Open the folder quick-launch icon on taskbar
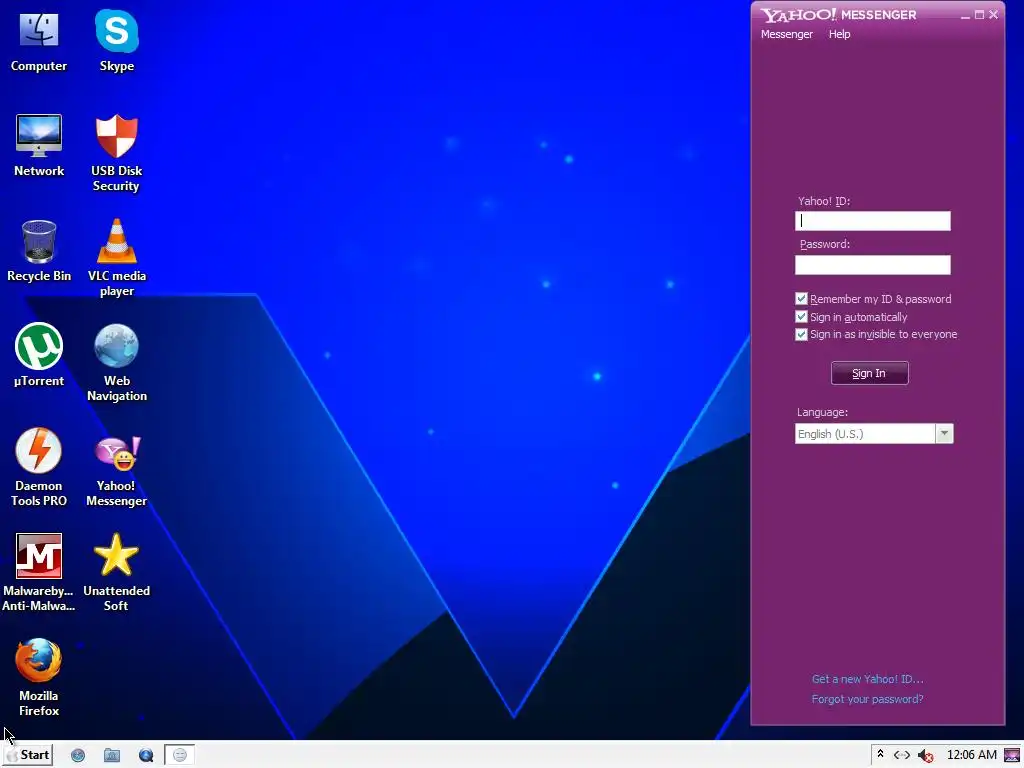The width and height of the screenshot is (1024, 768). pos(112,756)
